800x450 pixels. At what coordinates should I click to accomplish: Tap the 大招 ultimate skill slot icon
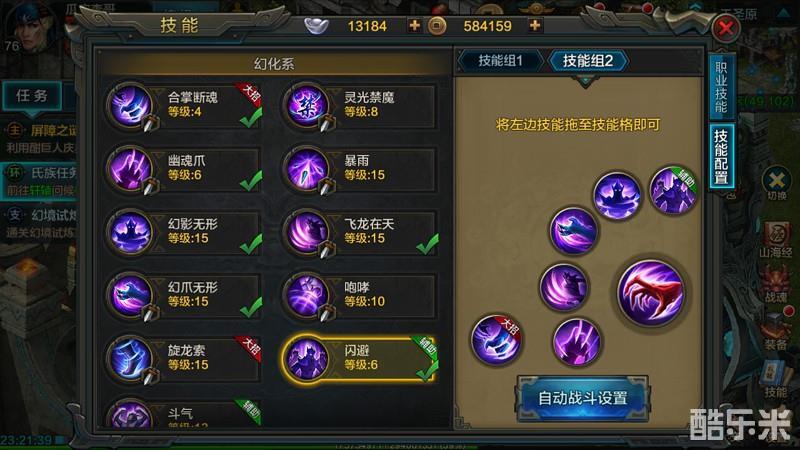pyautogui.click(x=496, y=340)
